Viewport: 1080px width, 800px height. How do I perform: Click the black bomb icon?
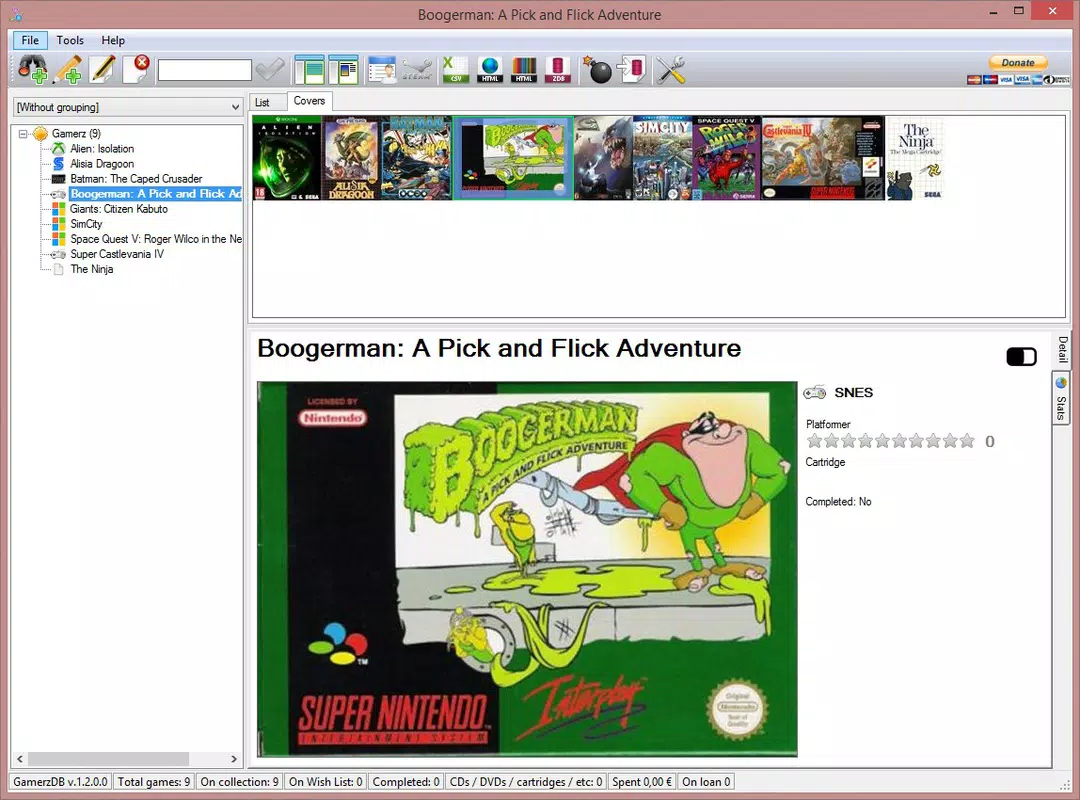coord(597,70)
